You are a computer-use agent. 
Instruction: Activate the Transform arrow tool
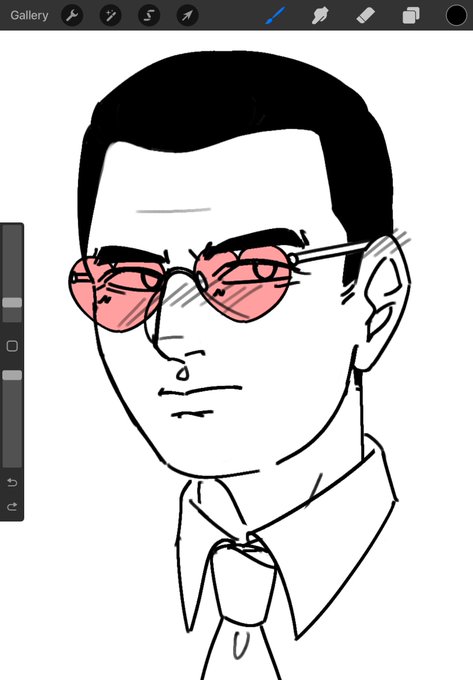coord(187,16)
